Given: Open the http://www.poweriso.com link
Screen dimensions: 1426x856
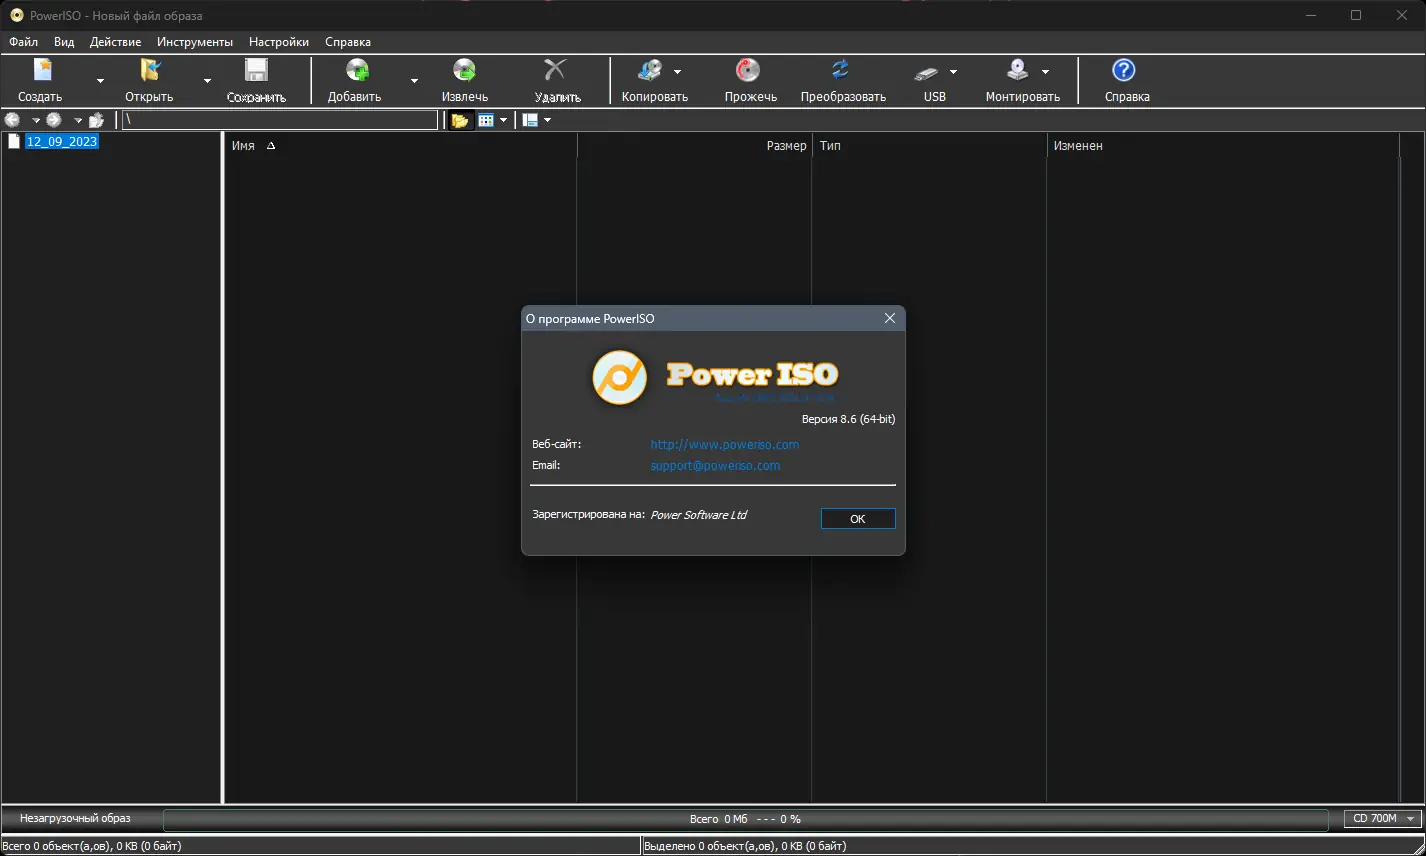Looking at the screenshot, I should tap(724, 444).
